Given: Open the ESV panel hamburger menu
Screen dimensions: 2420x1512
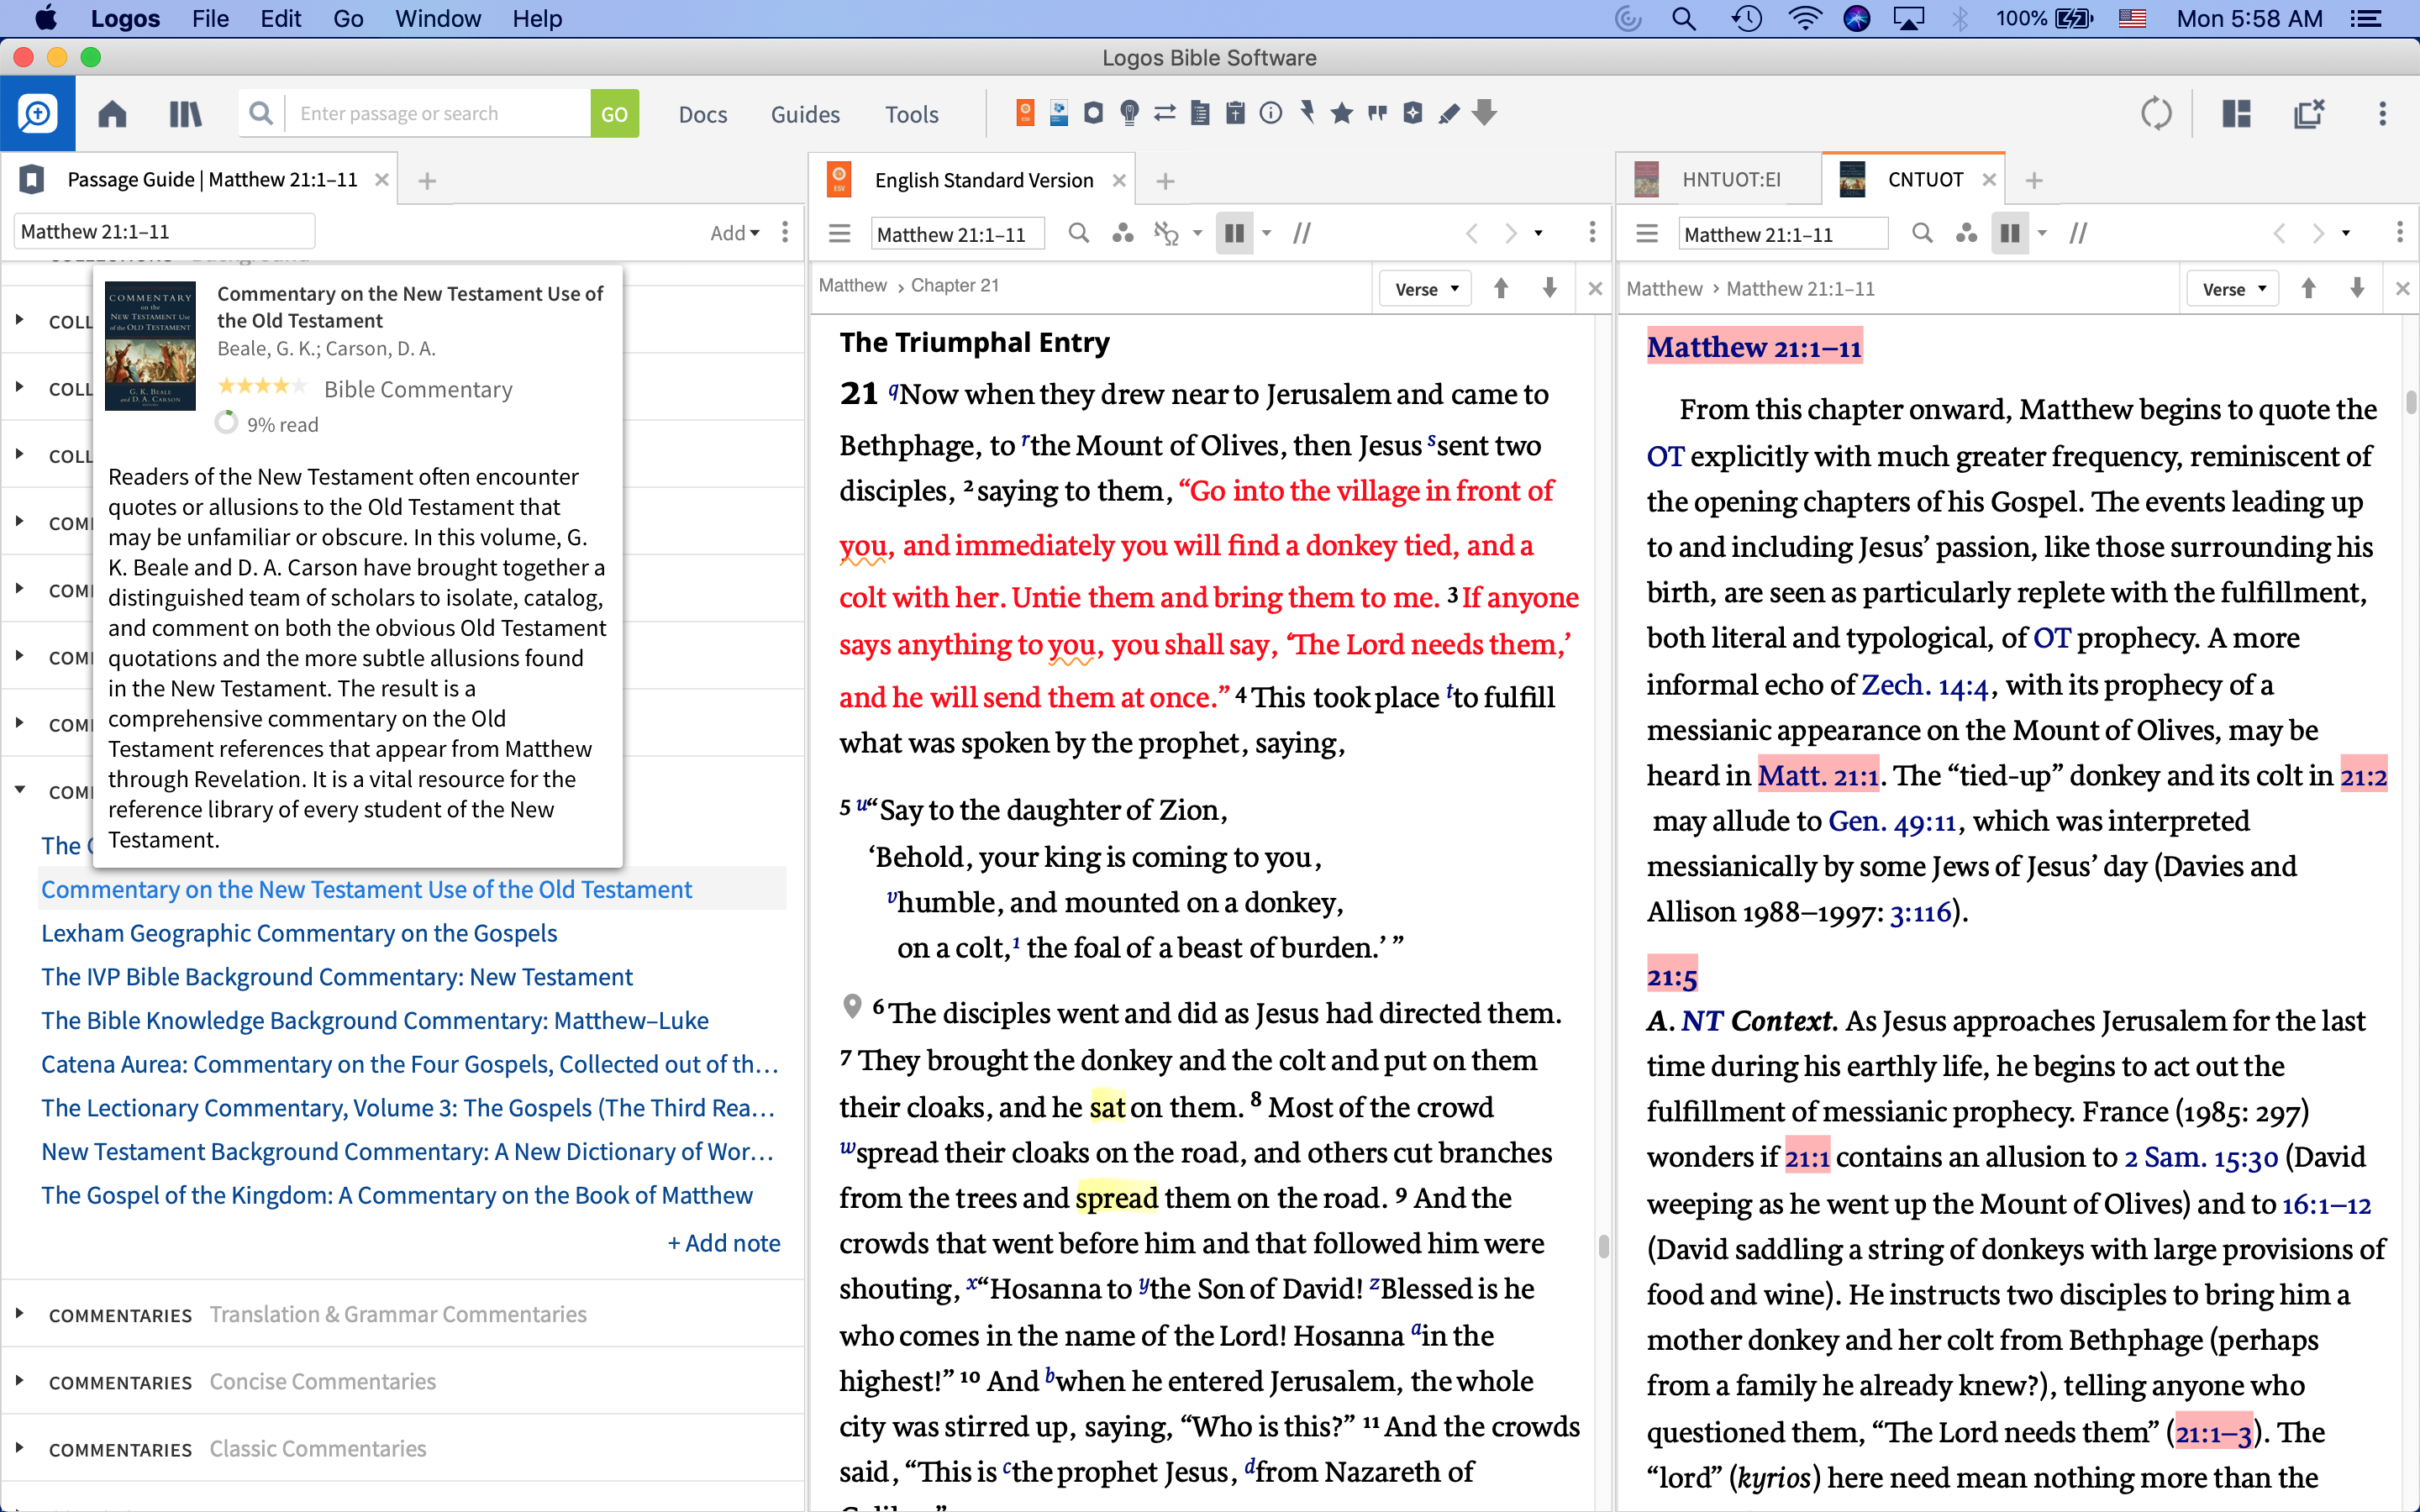Looking at the screenshot, I should tap(840, 234).
